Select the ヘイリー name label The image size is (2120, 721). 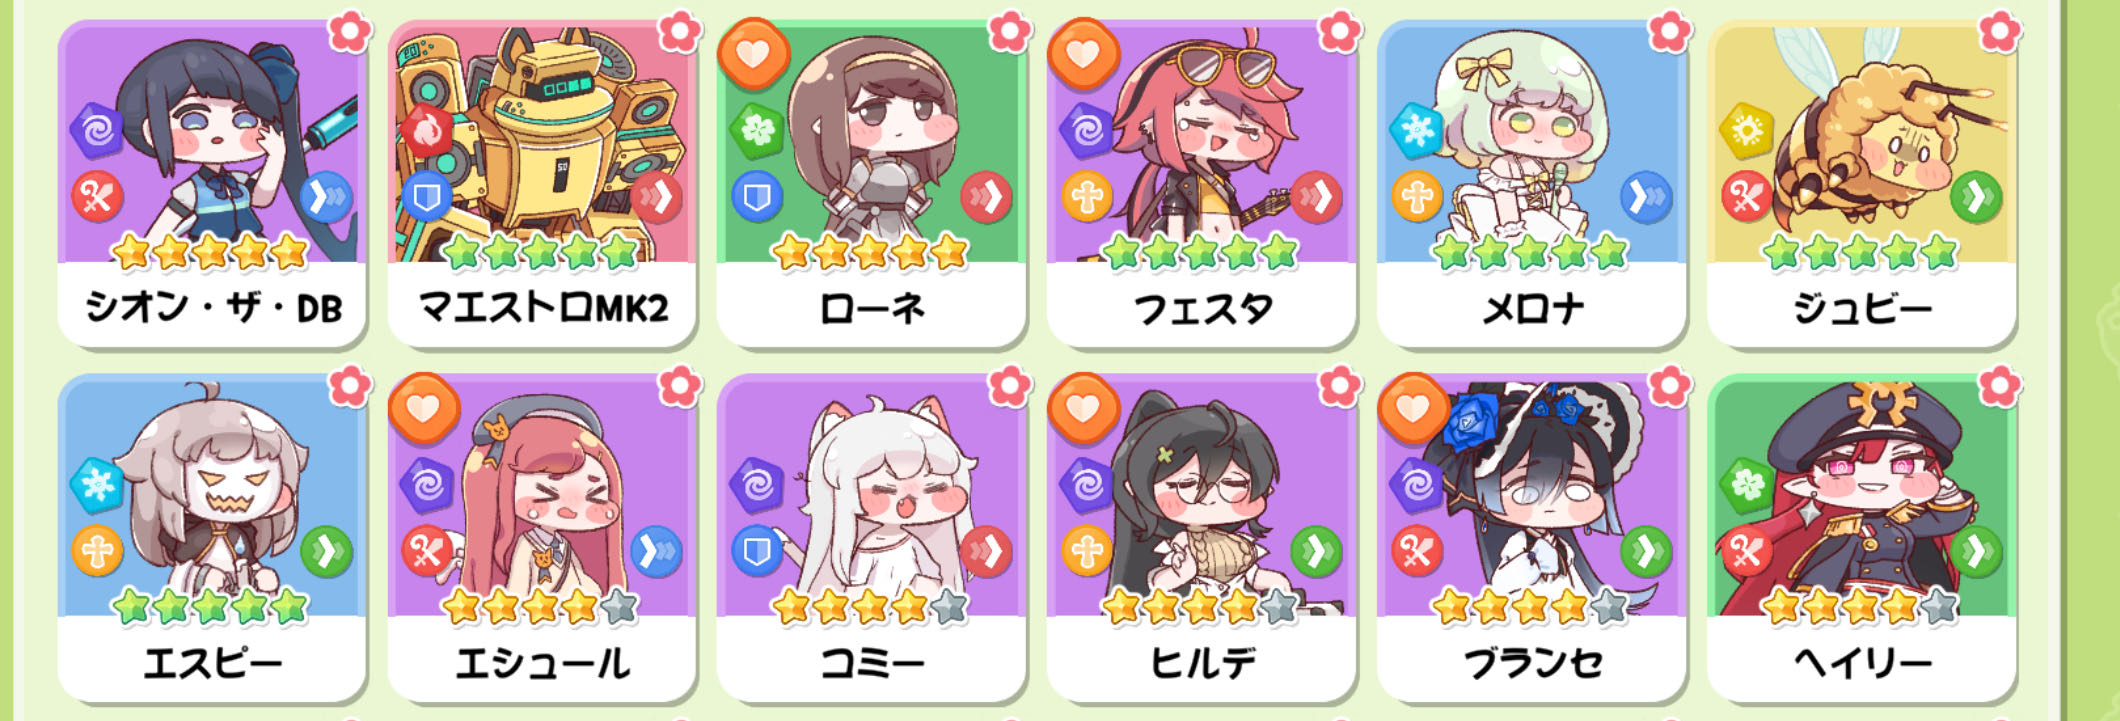1862,662
